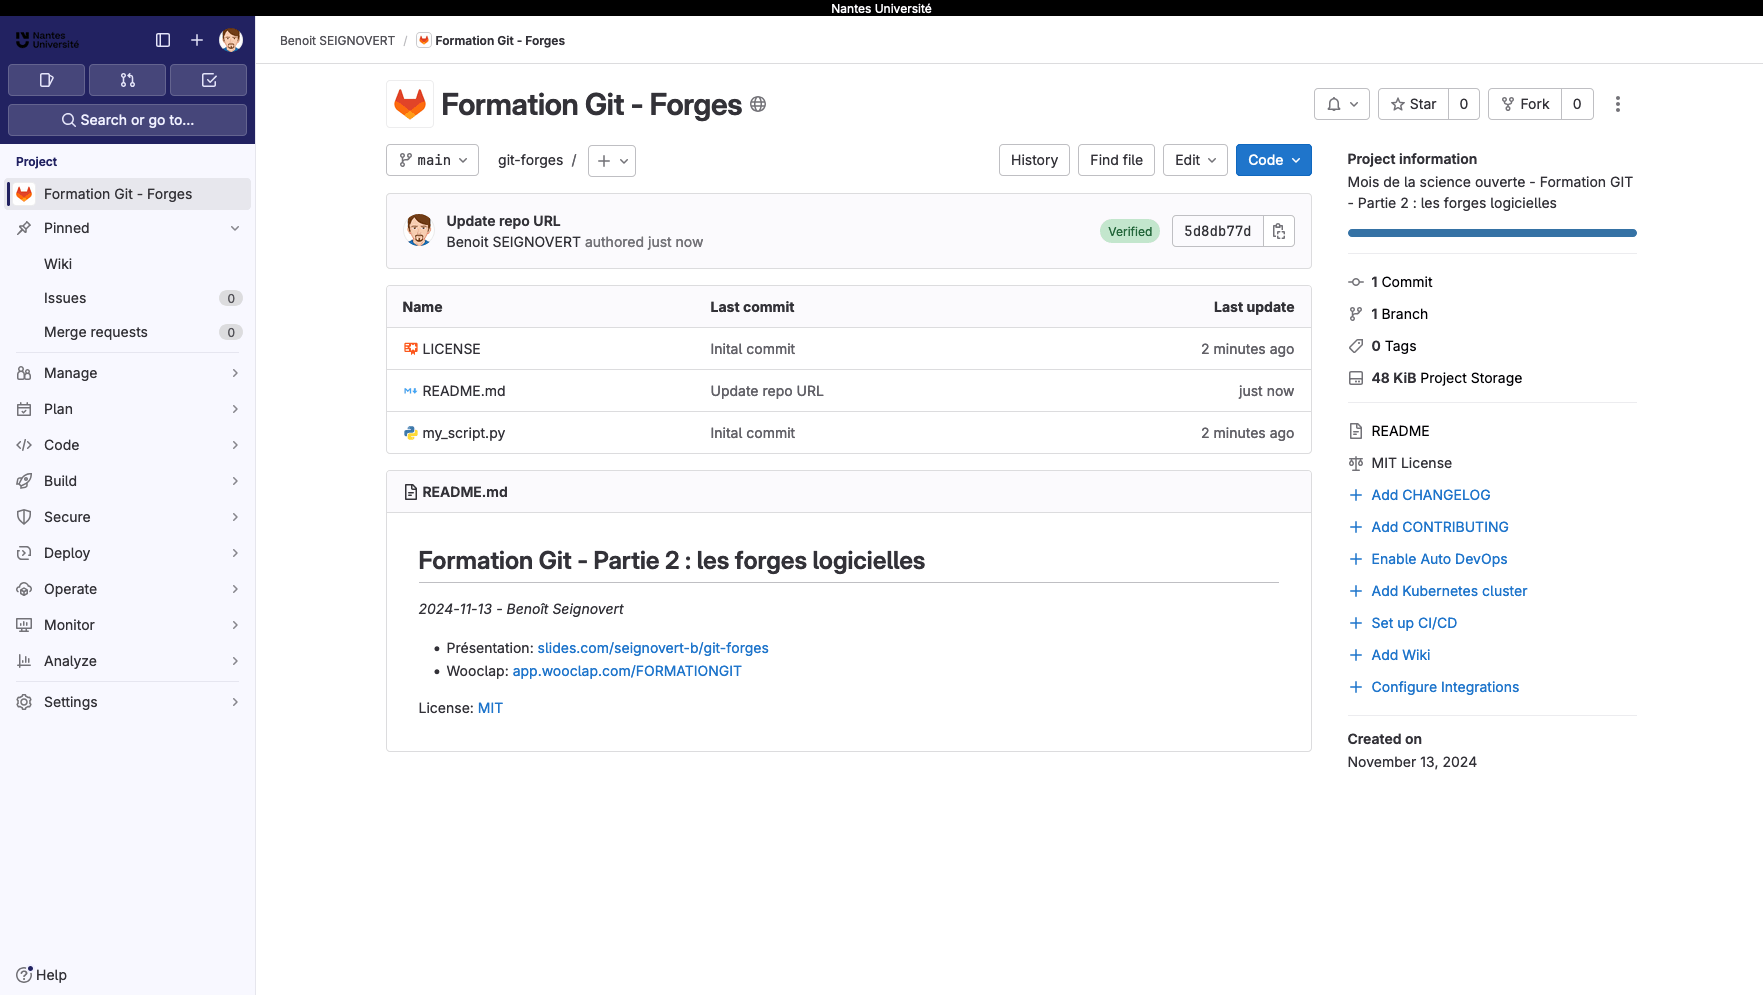The width and height of the screenshot is (1763, 995).
Task: Click the MIT License scales icon
Action: [1356, 463]
